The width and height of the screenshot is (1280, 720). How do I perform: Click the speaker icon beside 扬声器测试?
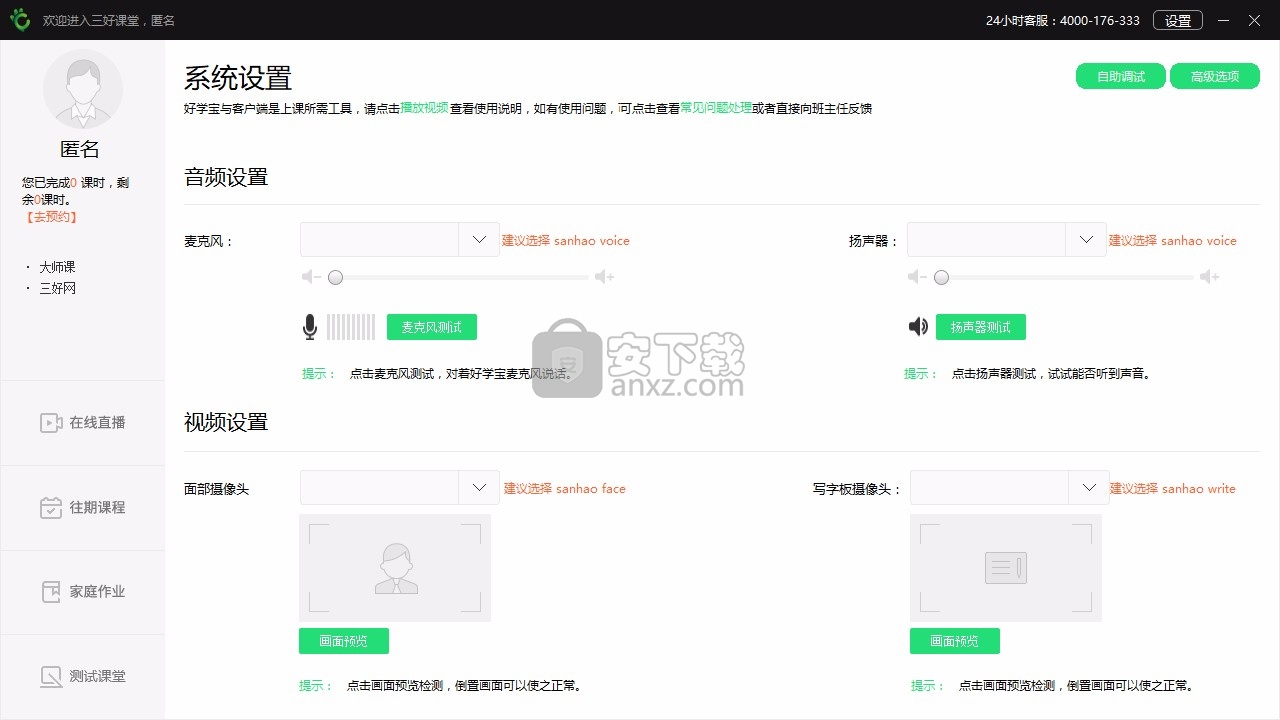pos(918,326)
